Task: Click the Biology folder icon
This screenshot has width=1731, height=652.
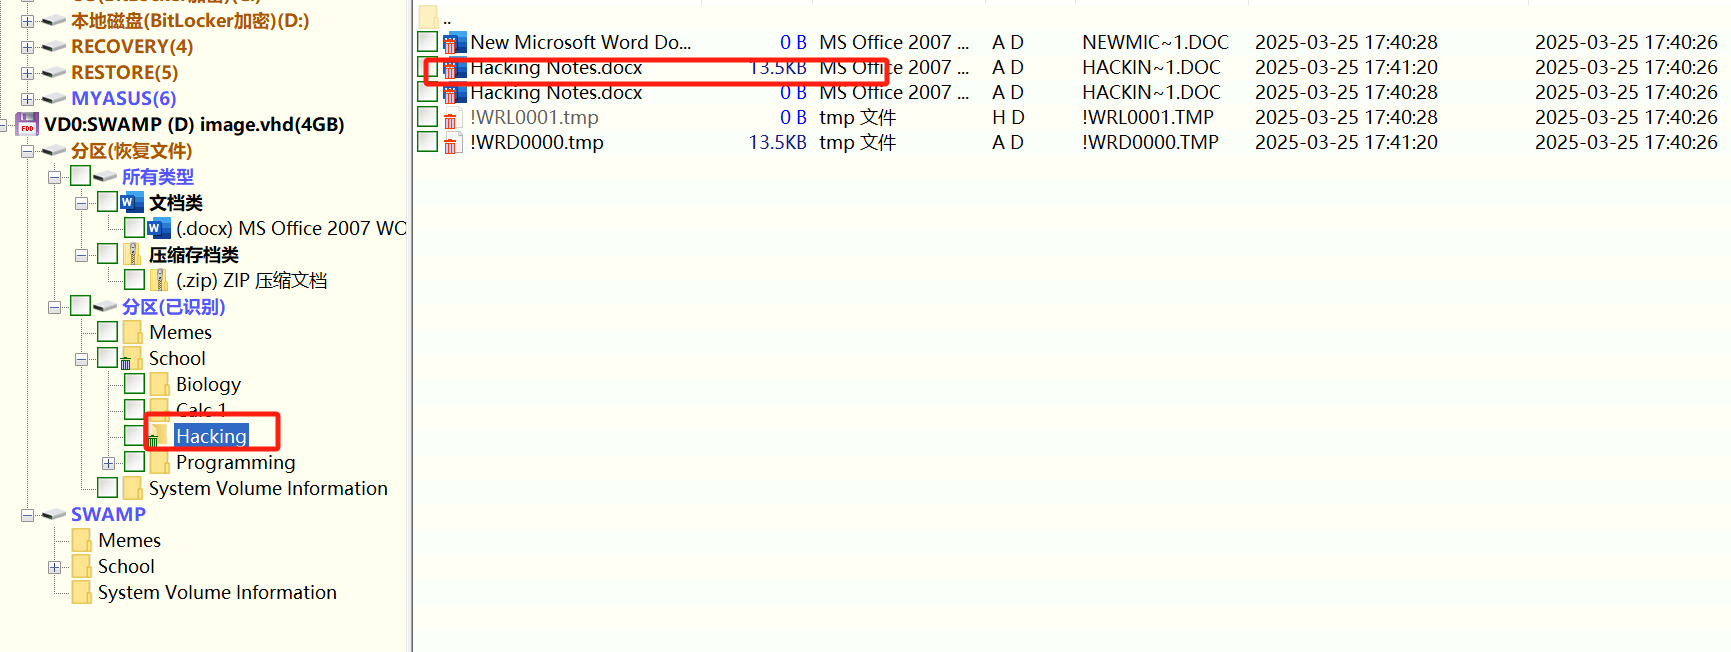Action: click(x=159, y=384)
